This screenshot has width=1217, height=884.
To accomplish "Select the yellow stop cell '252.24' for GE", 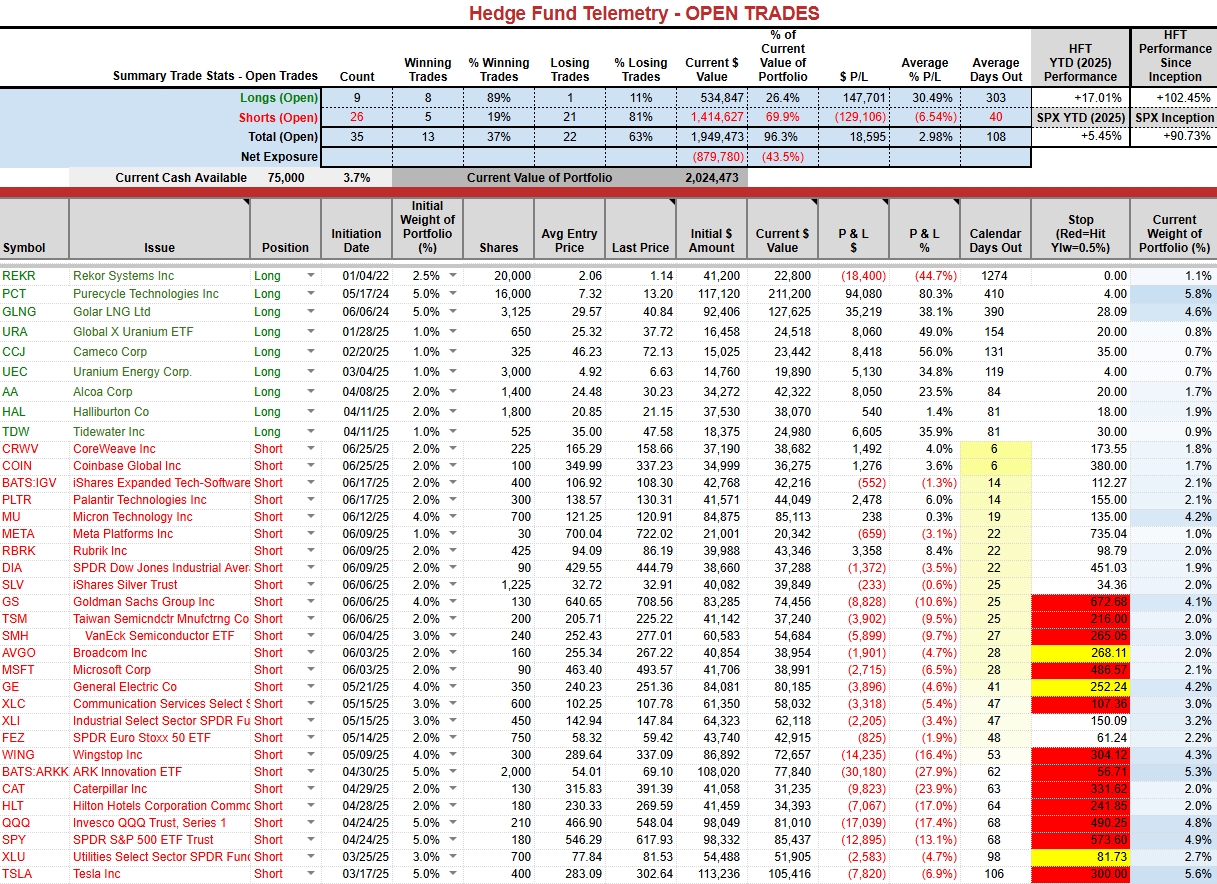I will pos(1080,687).
